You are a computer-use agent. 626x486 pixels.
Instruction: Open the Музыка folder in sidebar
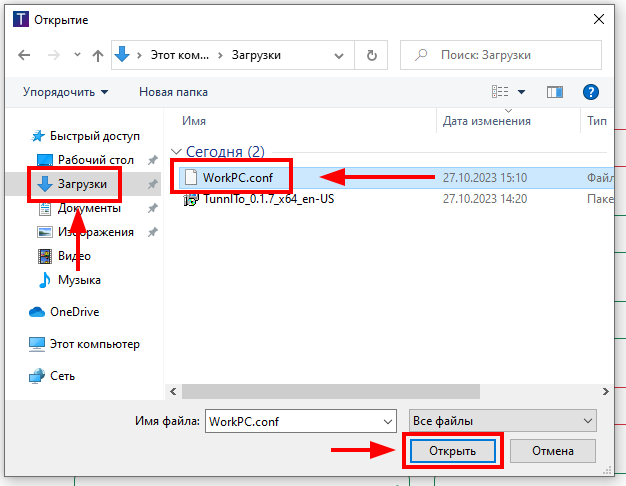pos(78,280)
